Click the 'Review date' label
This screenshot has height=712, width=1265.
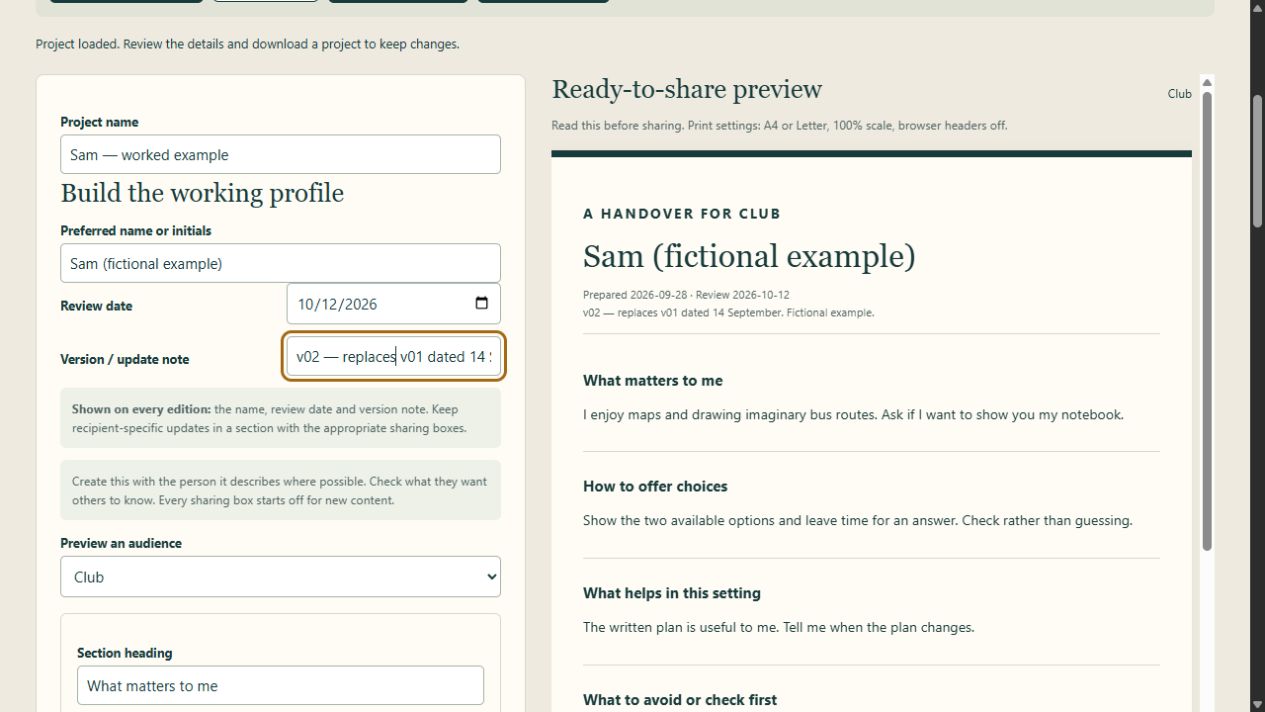(x=96, y=306)
